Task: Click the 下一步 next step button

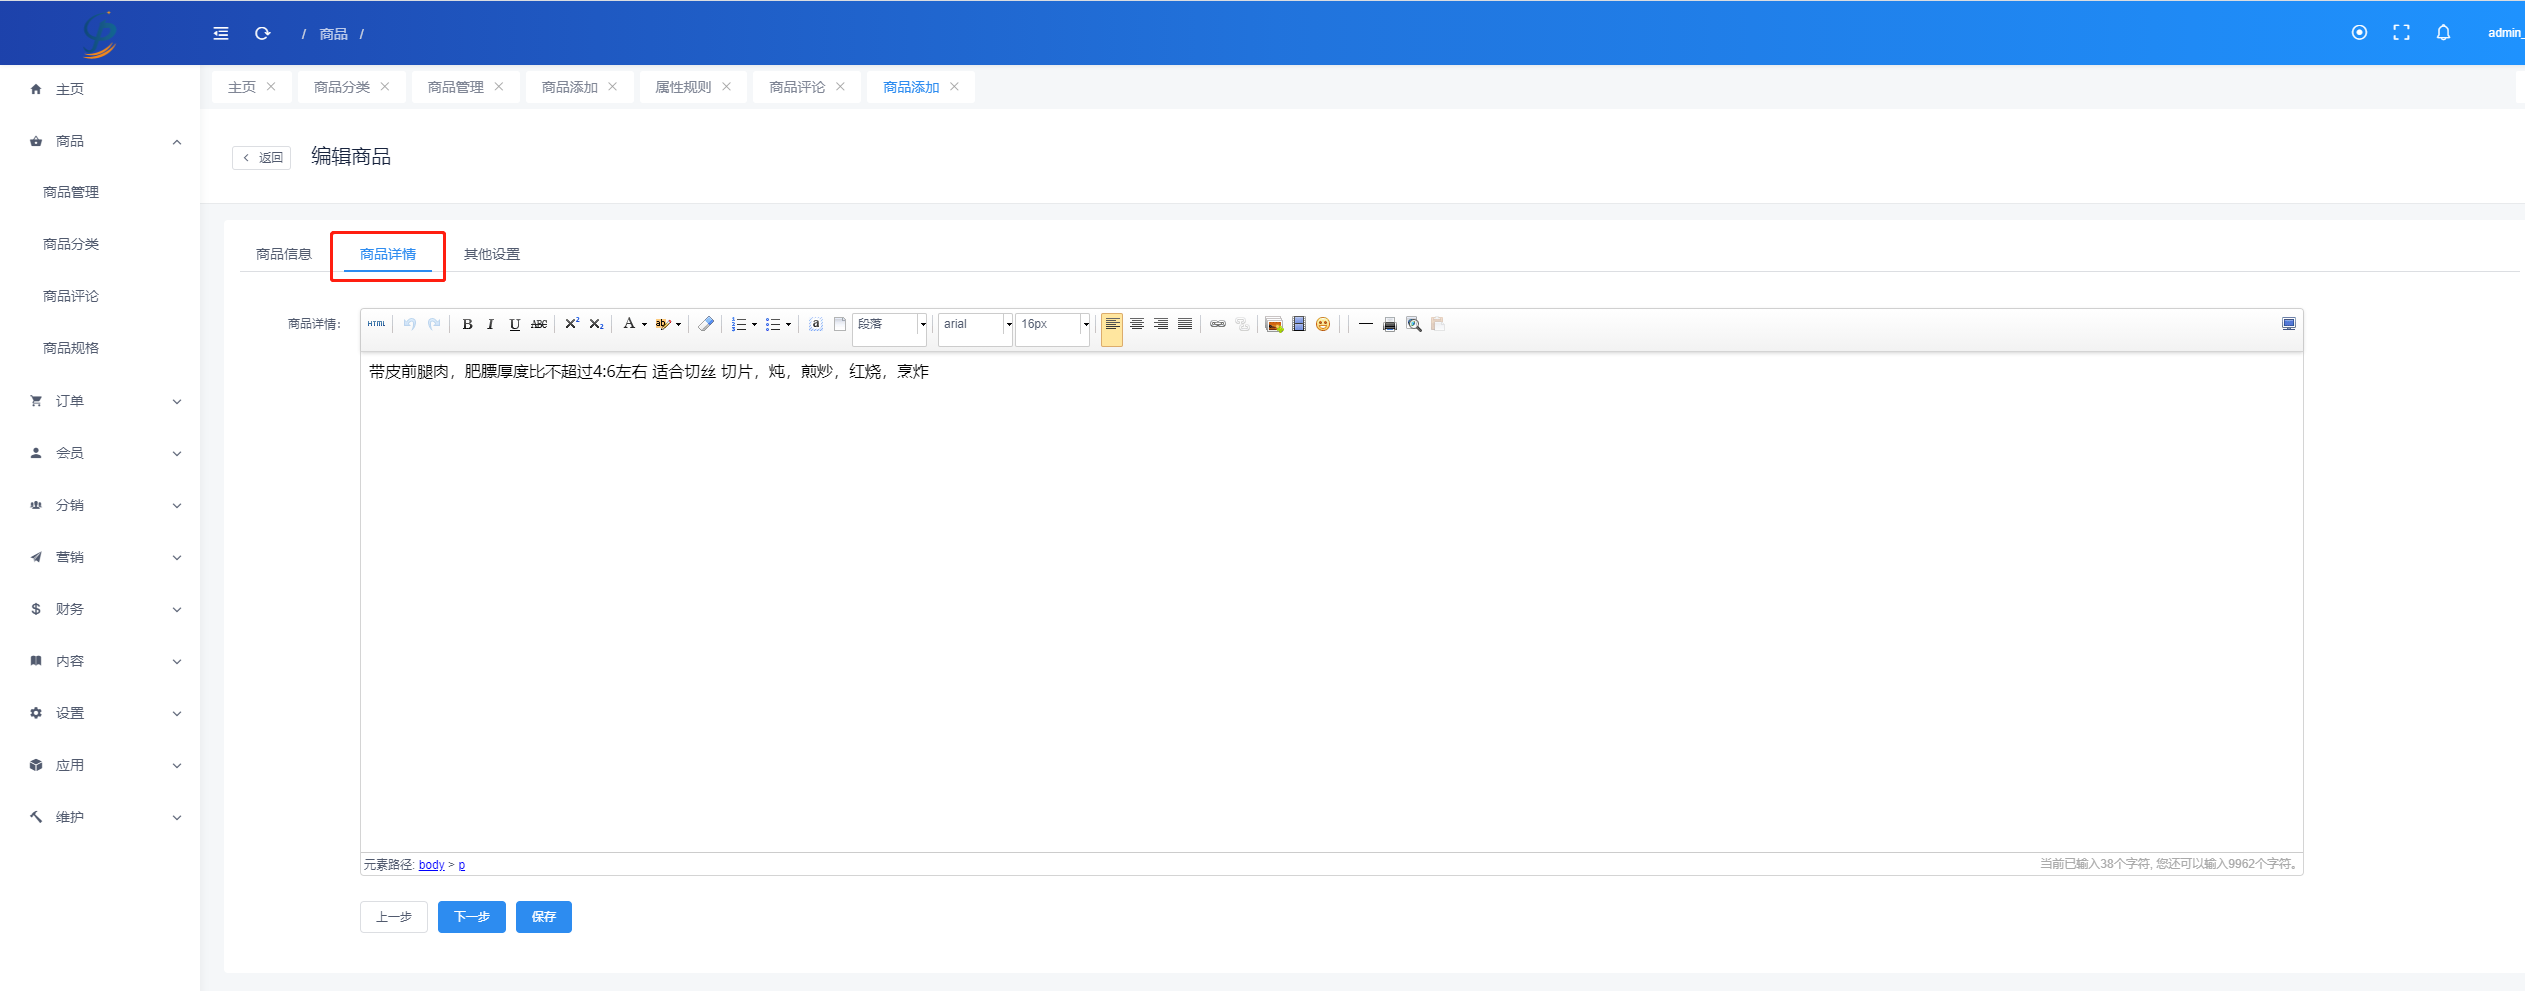Action: tap(472, 917)
